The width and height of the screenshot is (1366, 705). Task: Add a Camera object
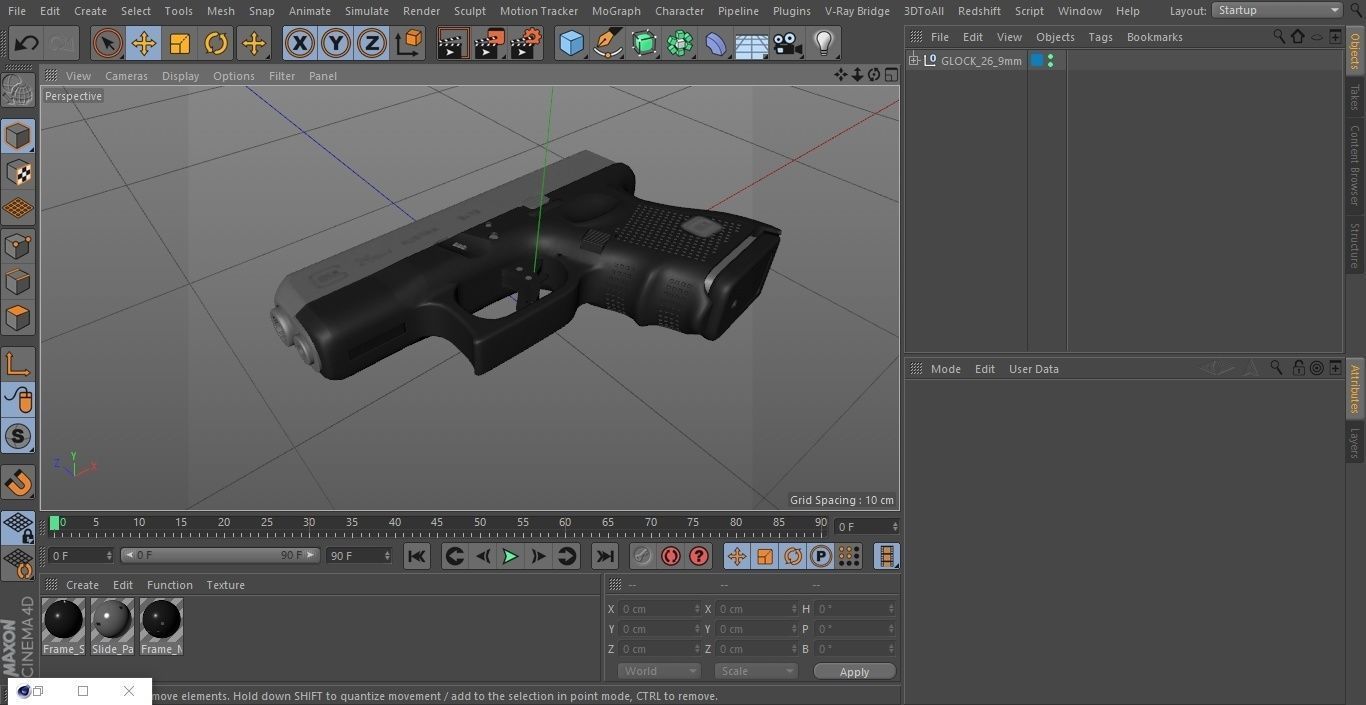788,44
